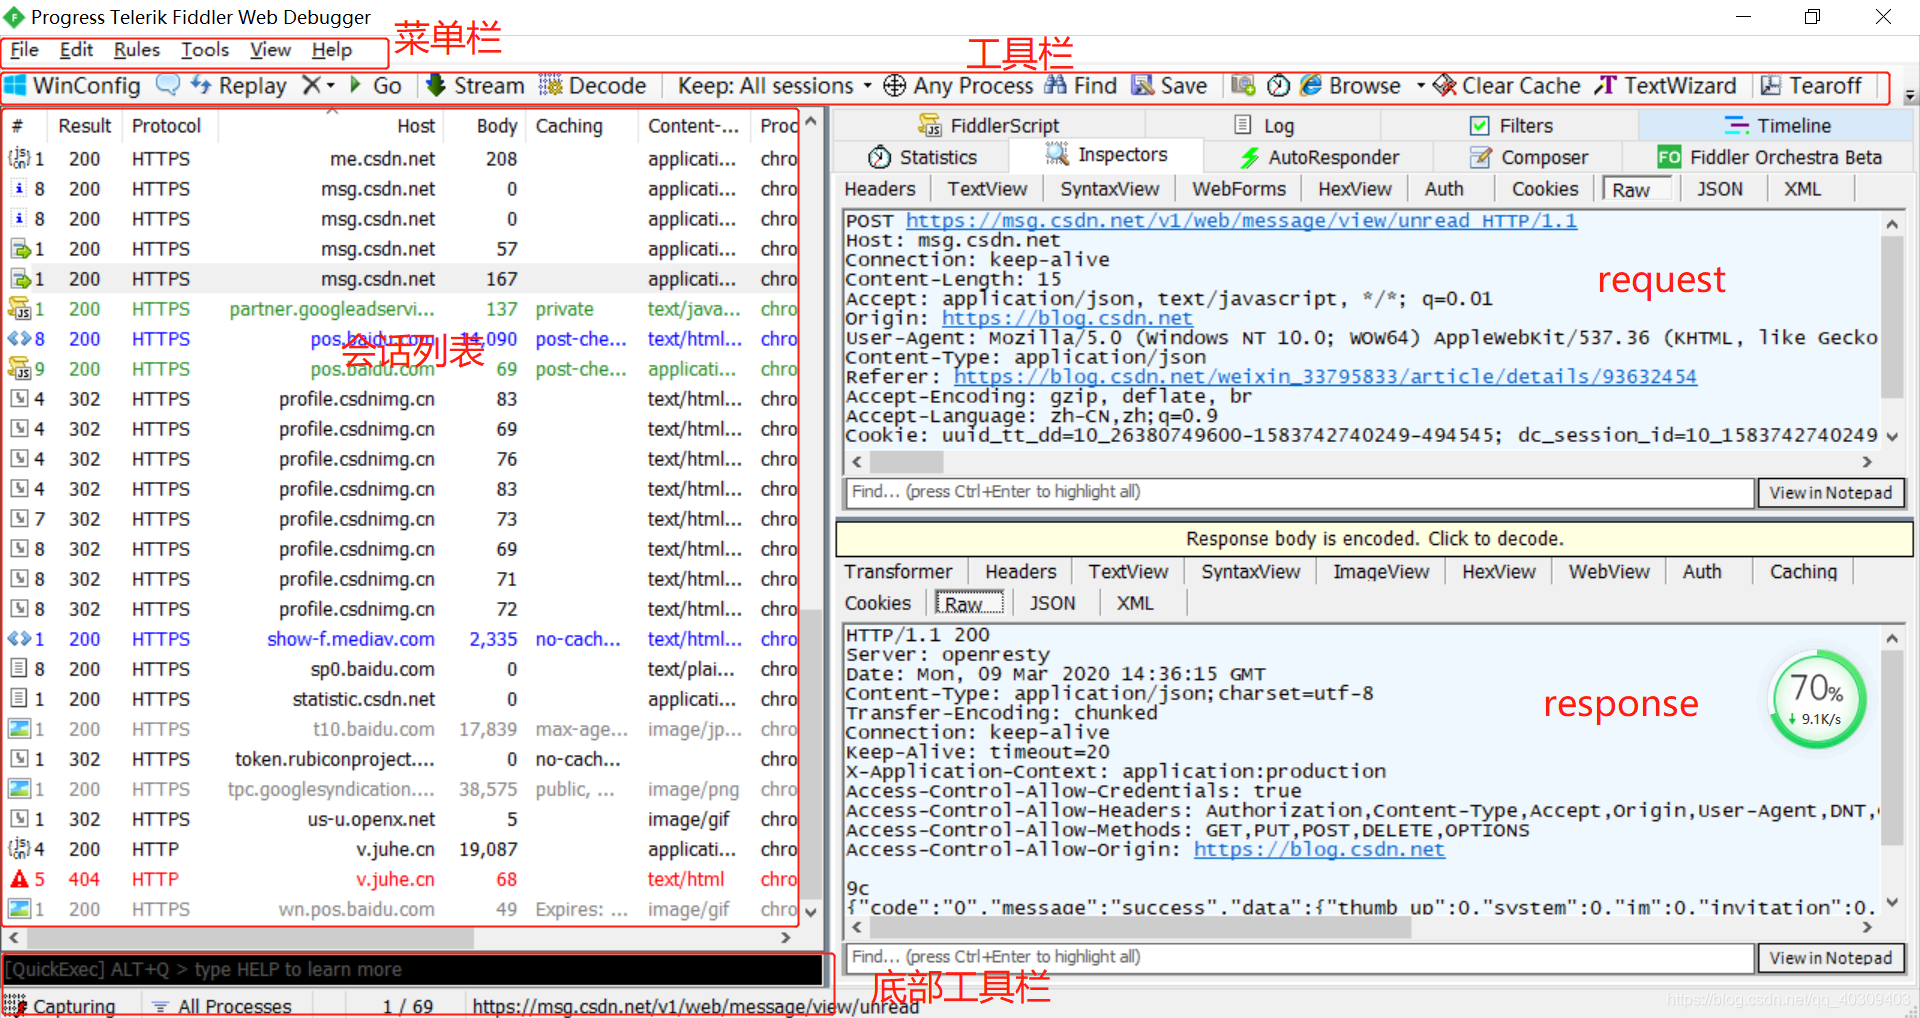Screen dimensions: 1920x1018
Task: Click request pane View in Notepad button
Action: [x=1831, y=493]
